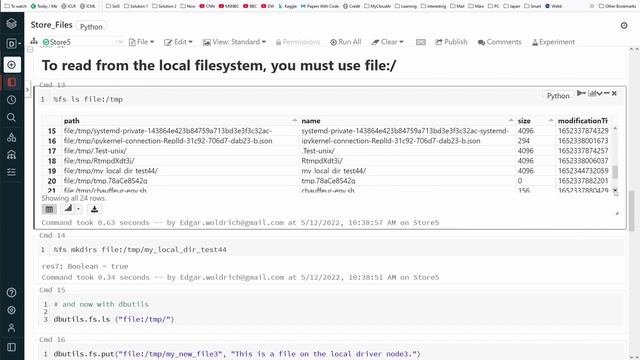This screenshot has width=640, height=360.
Task: Open the Help question mark icon
Action: 11,292
